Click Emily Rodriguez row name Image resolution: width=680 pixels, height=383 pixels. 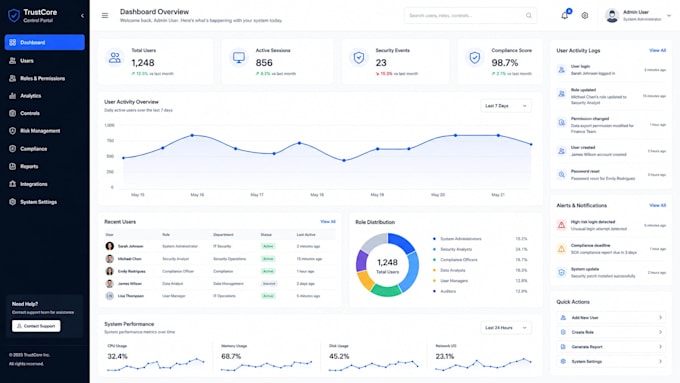point(132,272)
